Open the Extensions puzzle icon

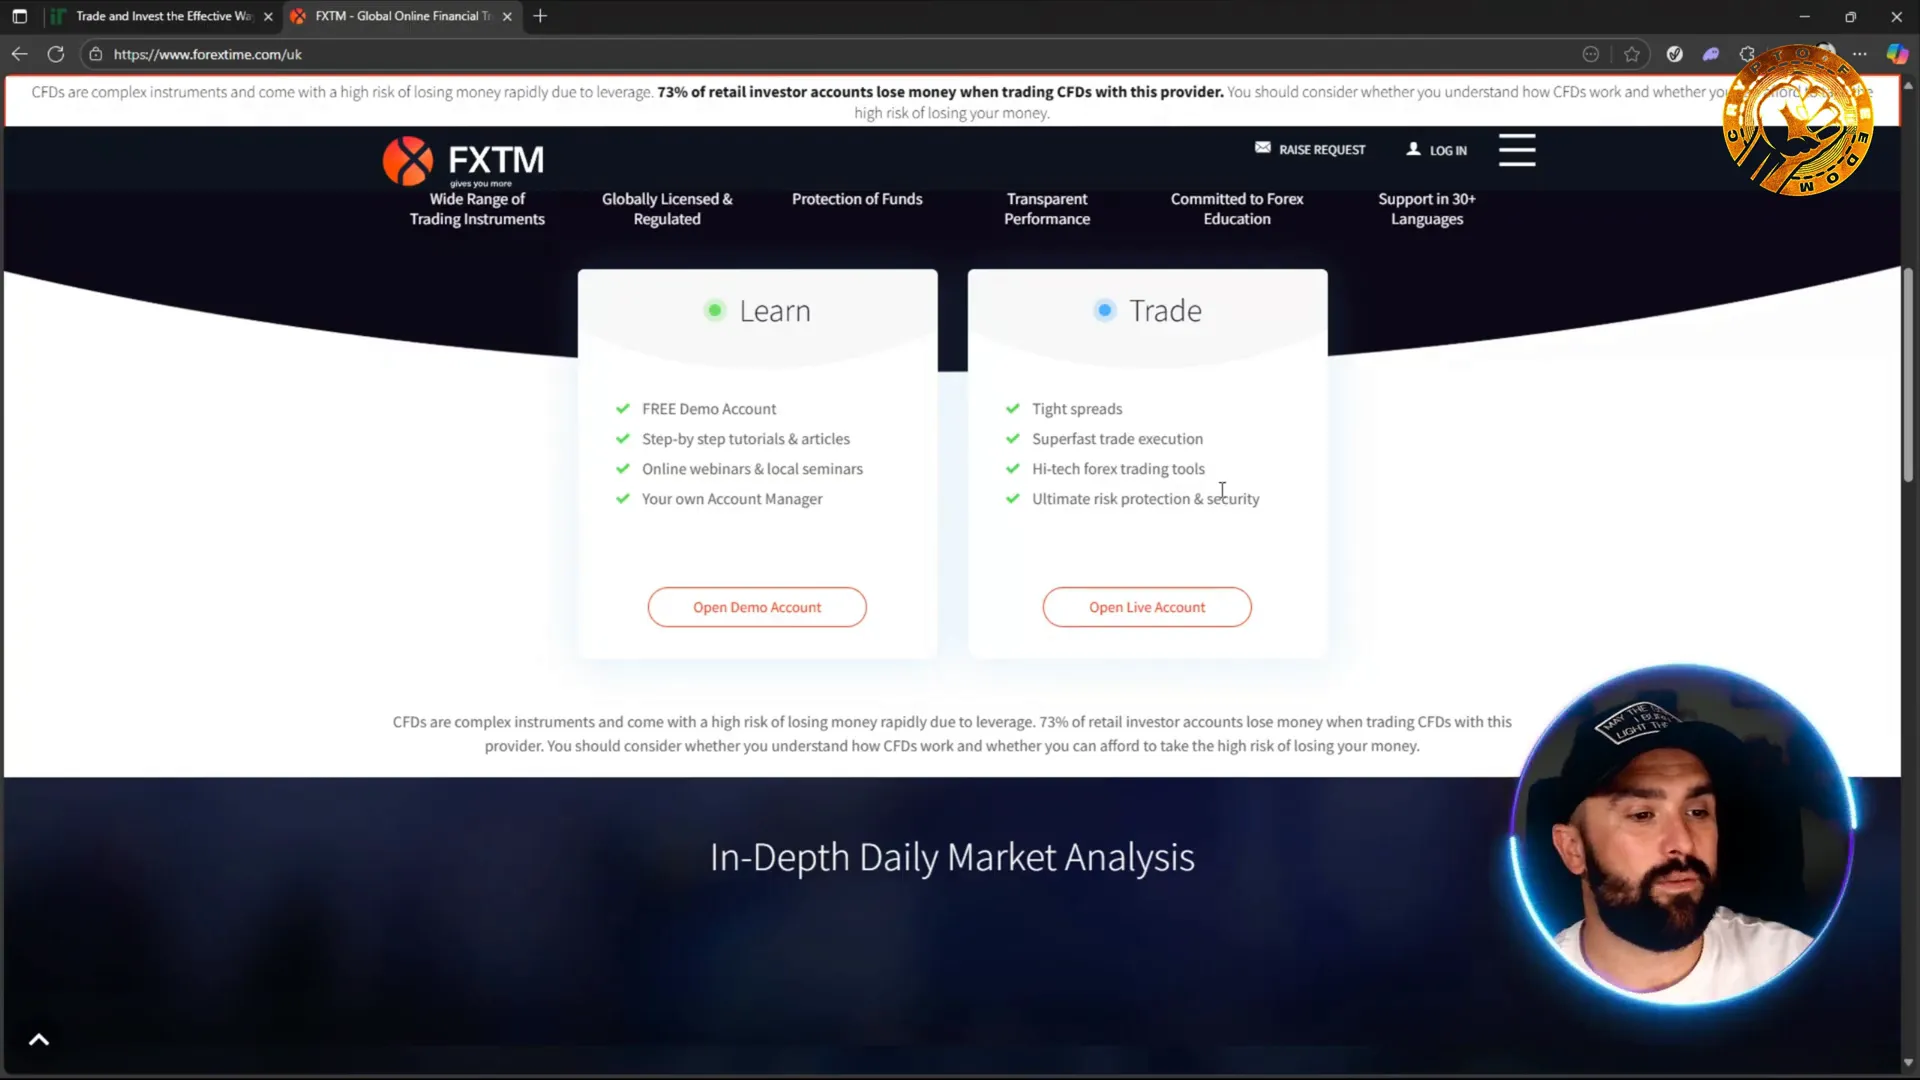(x=1747, y=54)
